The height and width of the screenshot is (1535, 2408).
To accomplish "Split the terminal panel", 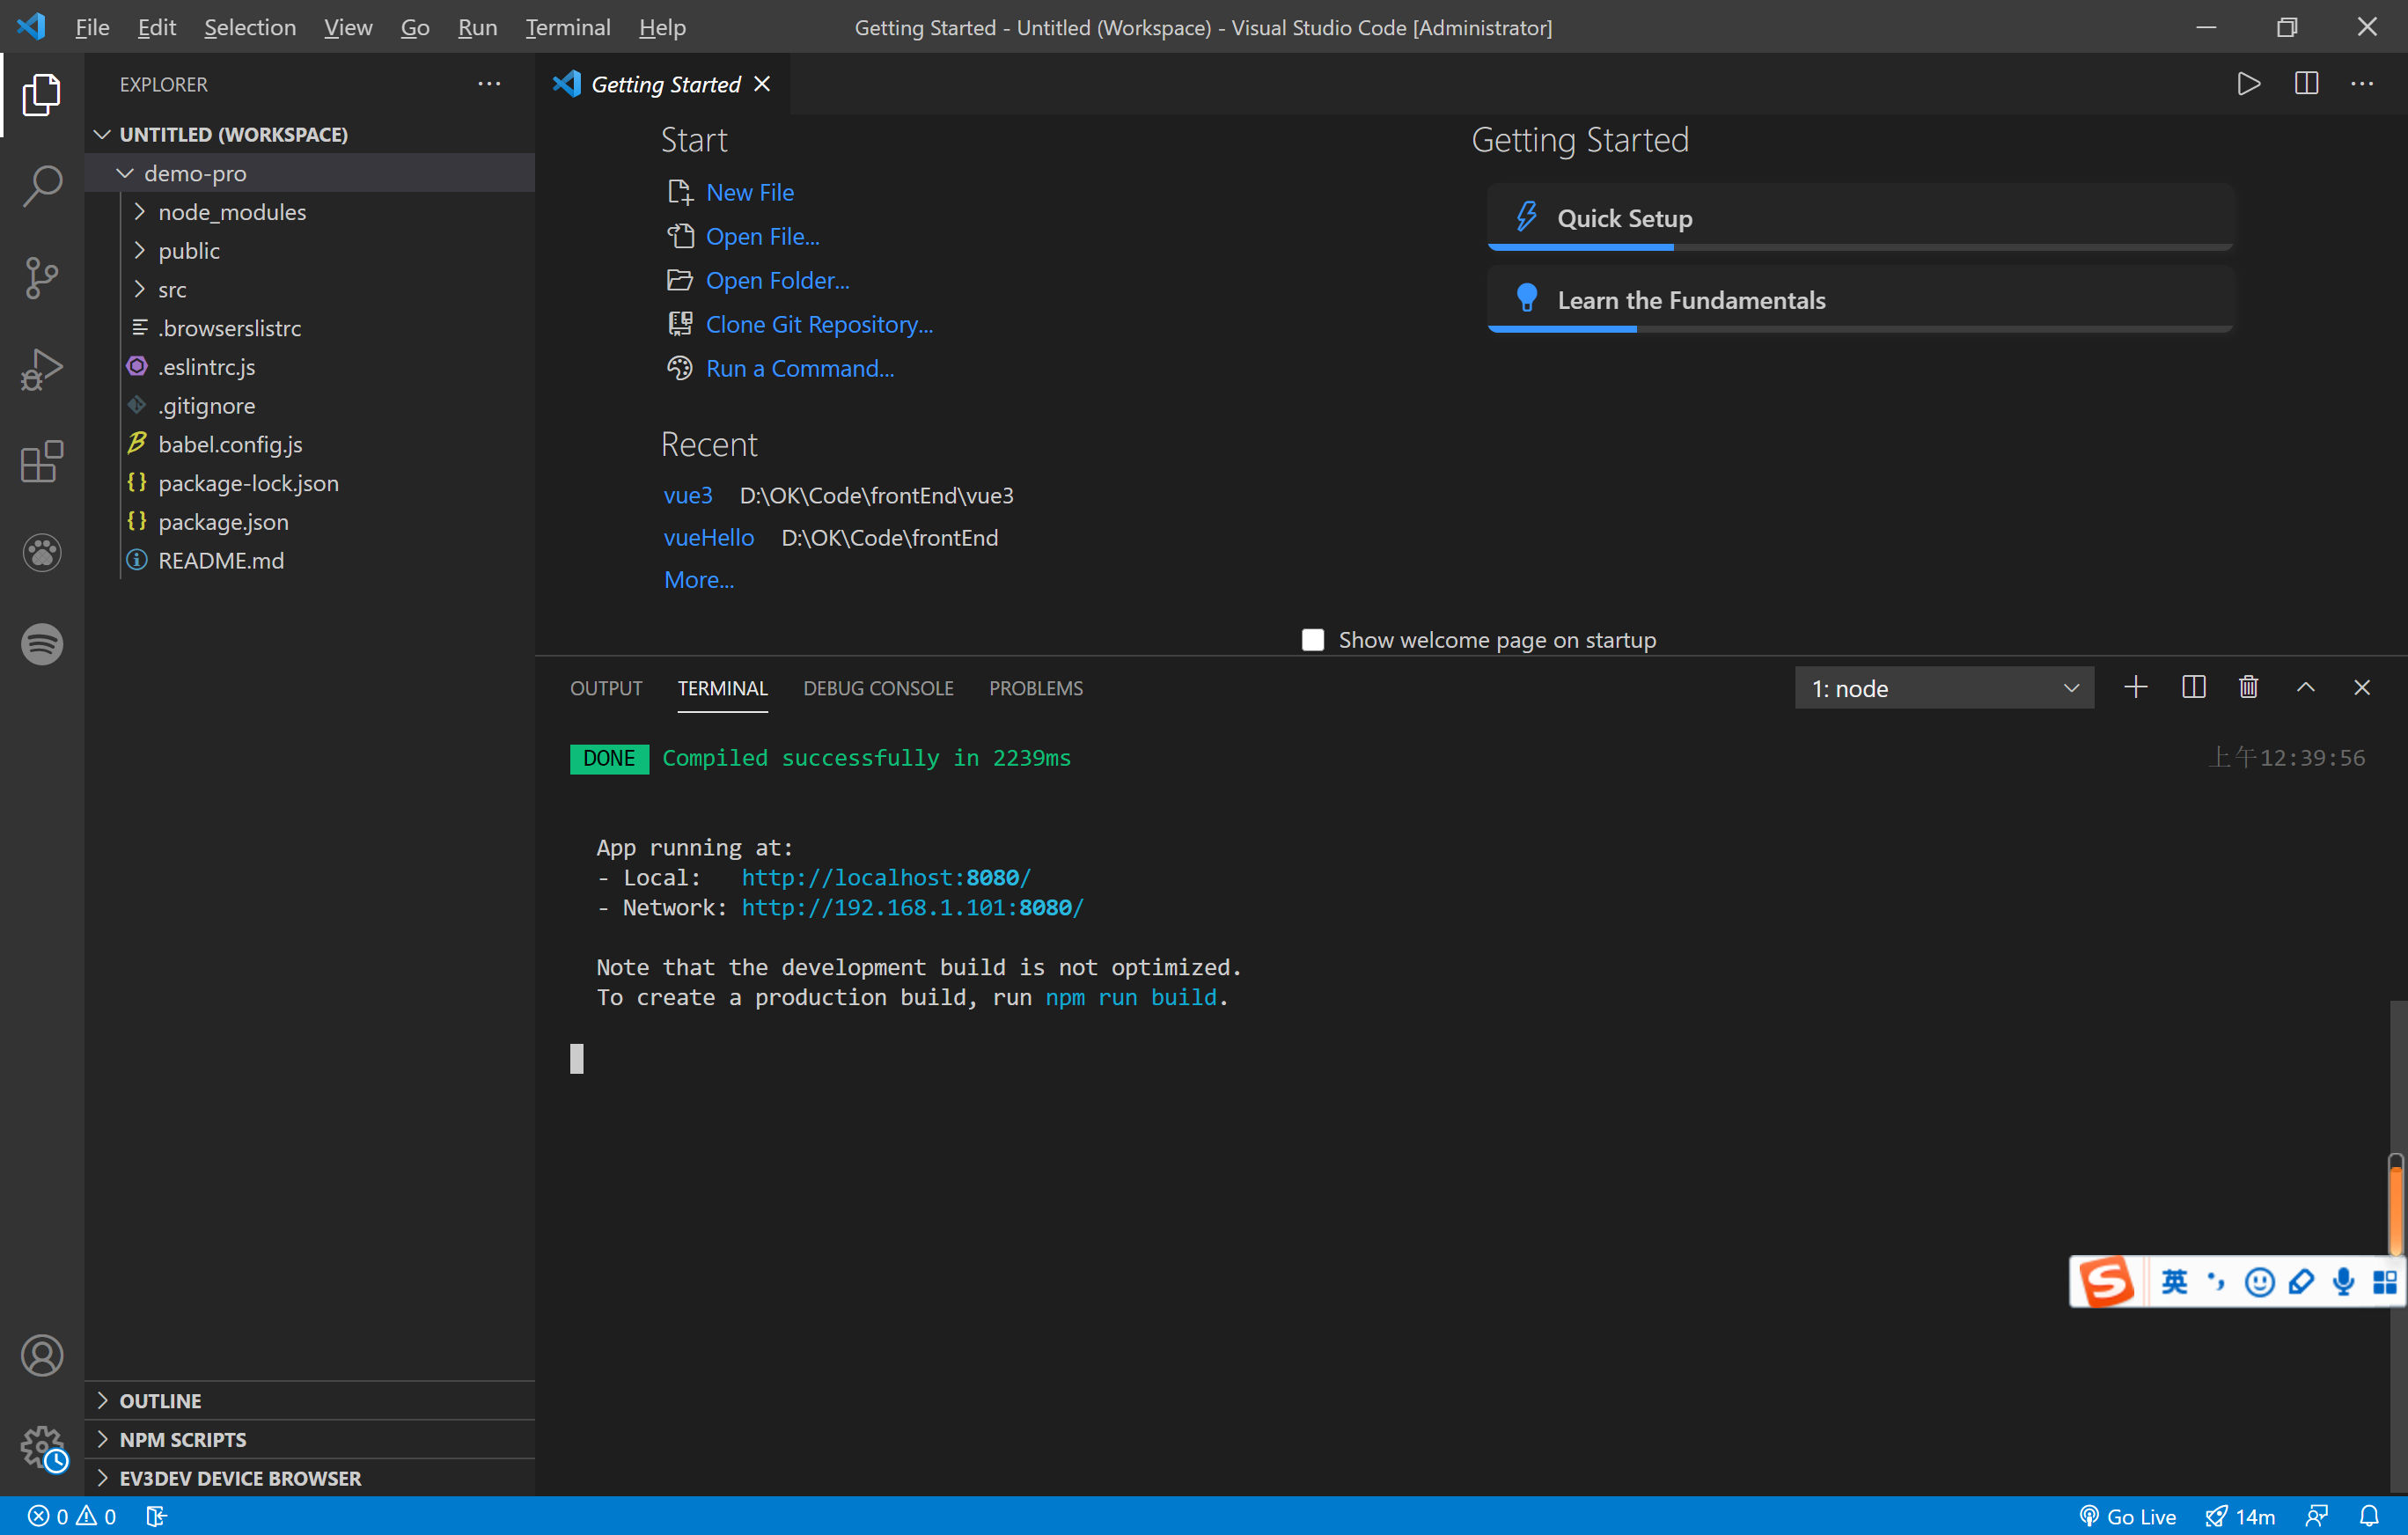I will [2193, 688].
